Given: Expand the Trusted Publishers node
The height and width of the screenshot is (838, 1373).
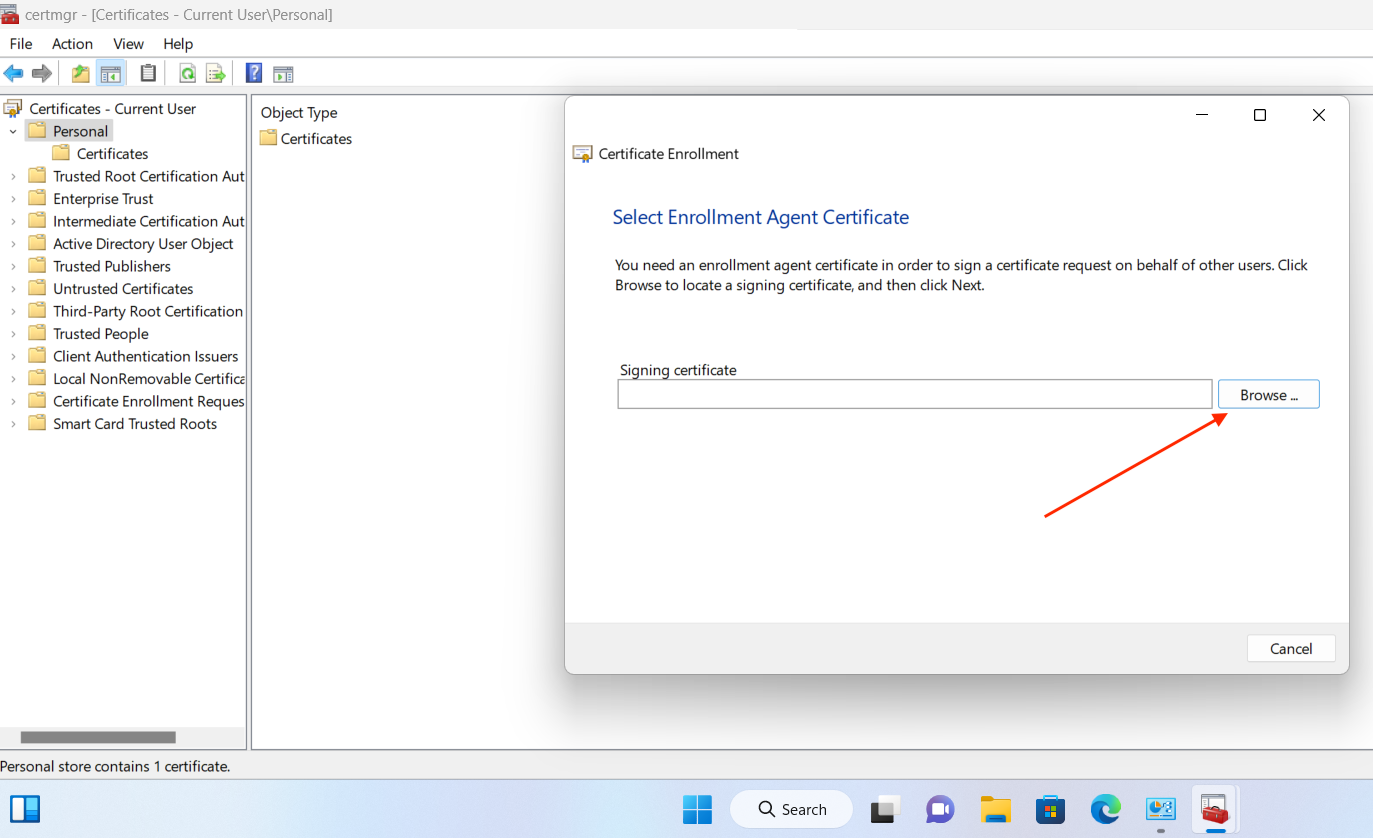Looking at the screenshot, I should click(13, 266).
